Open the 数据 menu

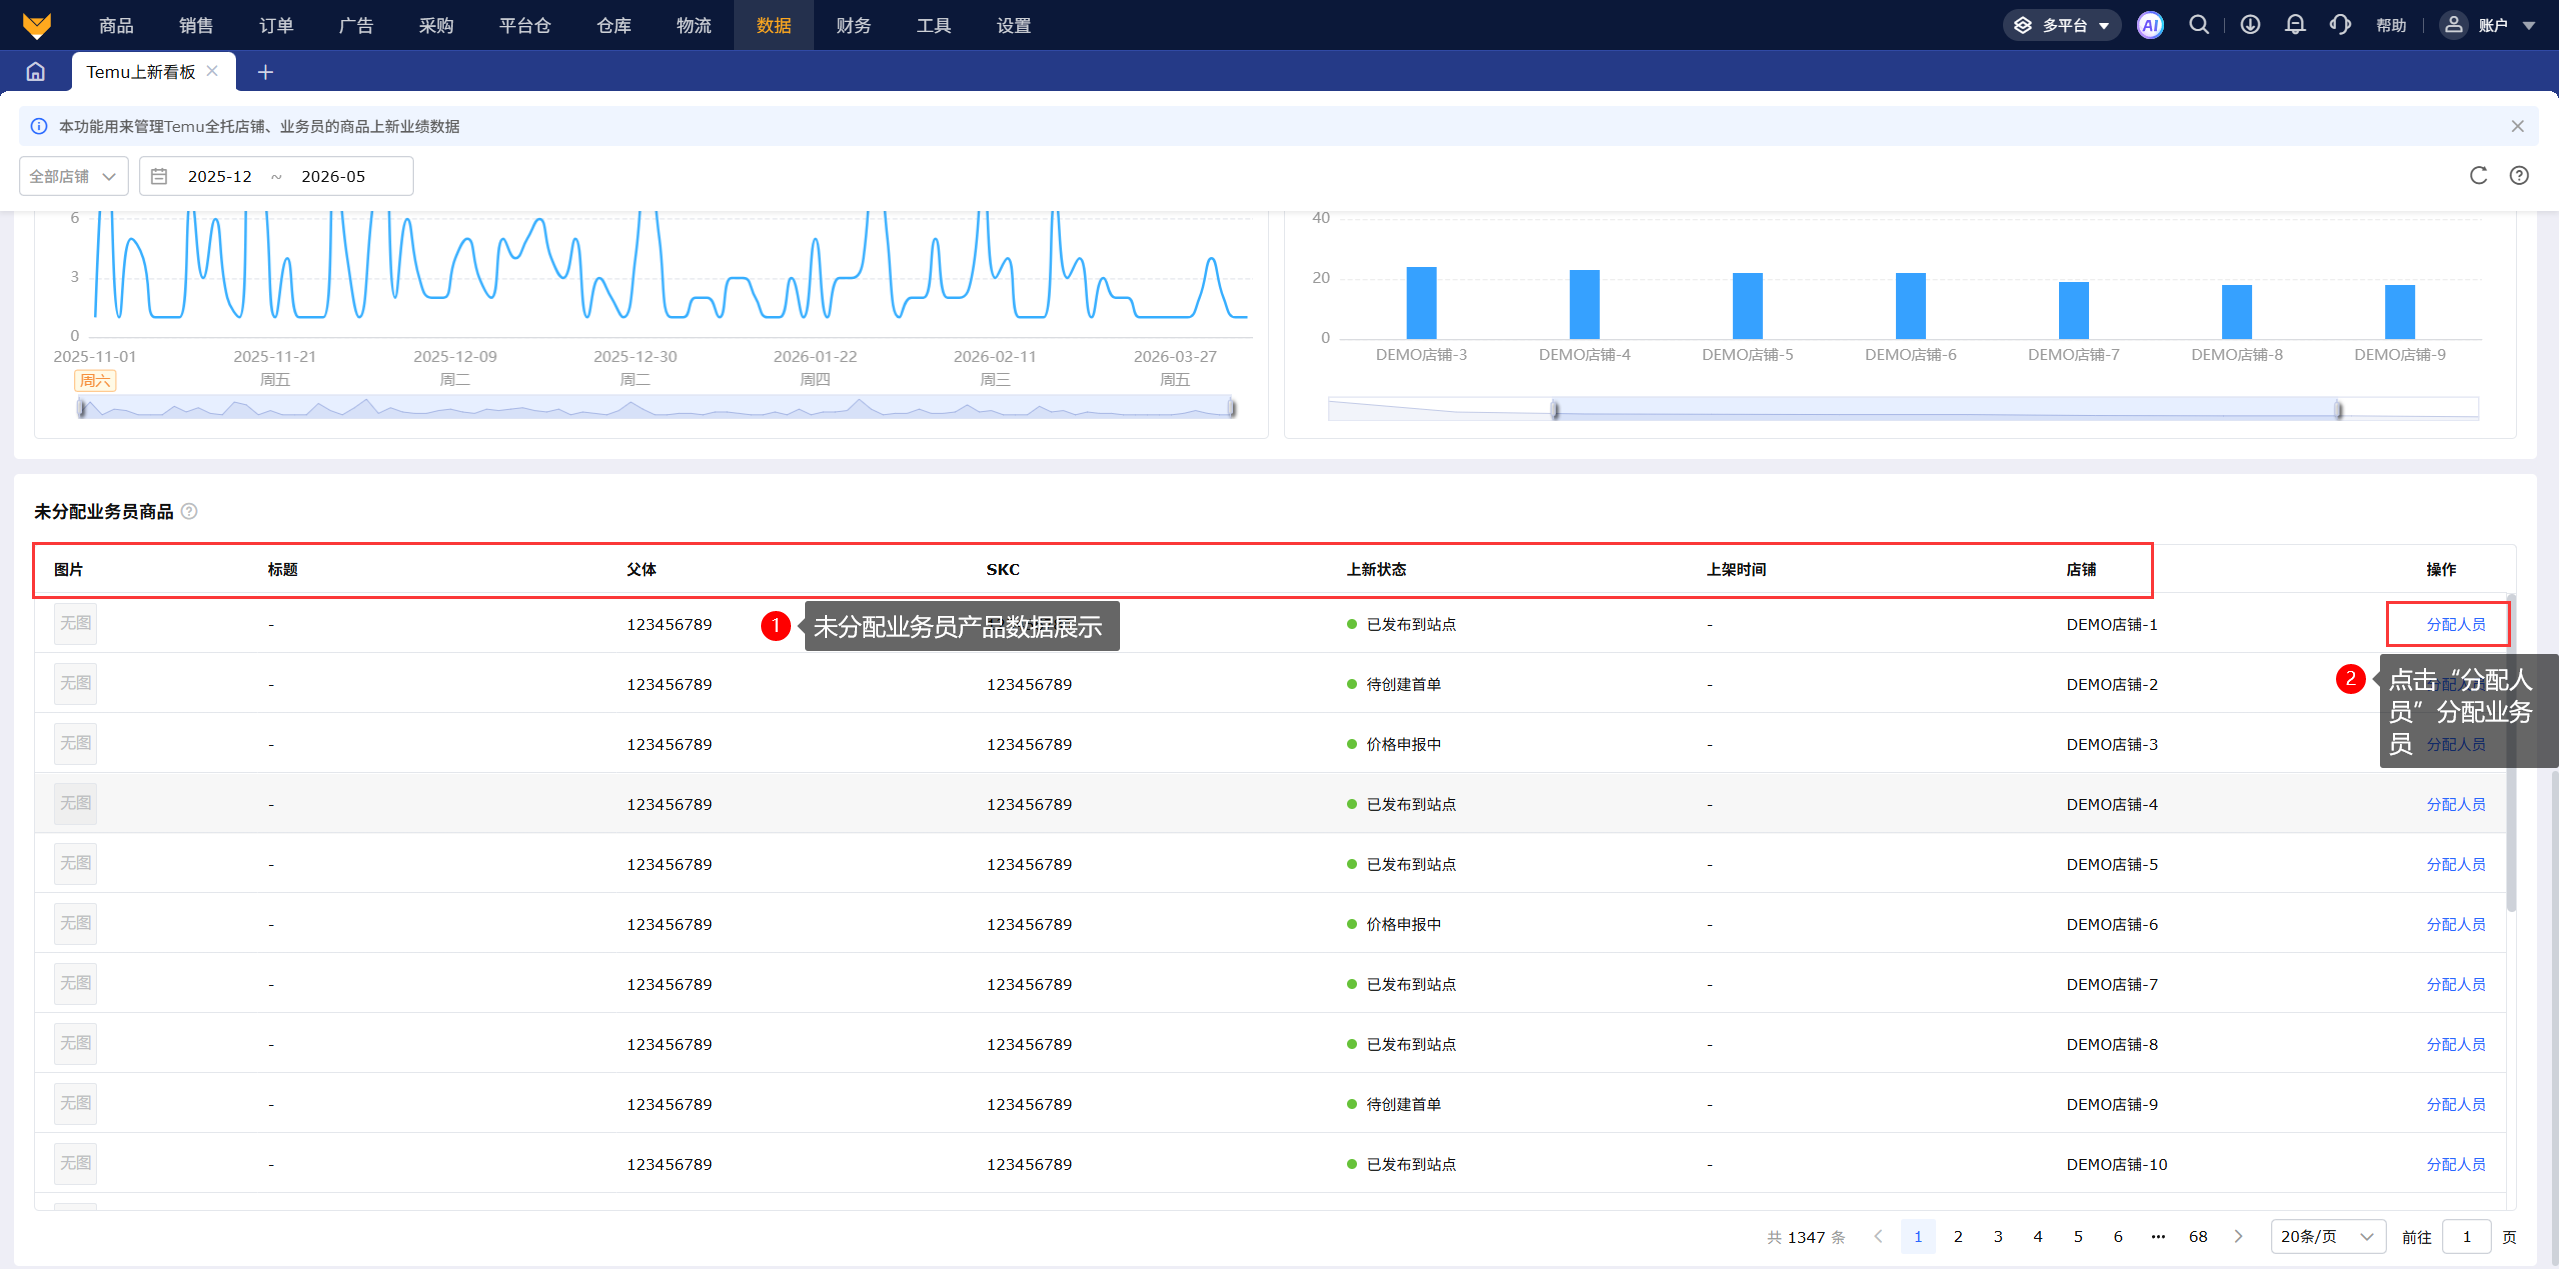[773, 25]
